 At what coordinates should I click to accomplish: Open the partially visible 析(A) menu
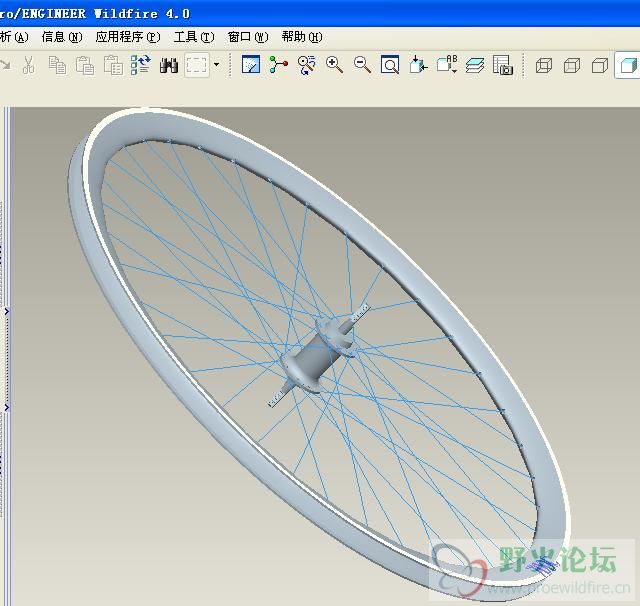tap(14, 37)
